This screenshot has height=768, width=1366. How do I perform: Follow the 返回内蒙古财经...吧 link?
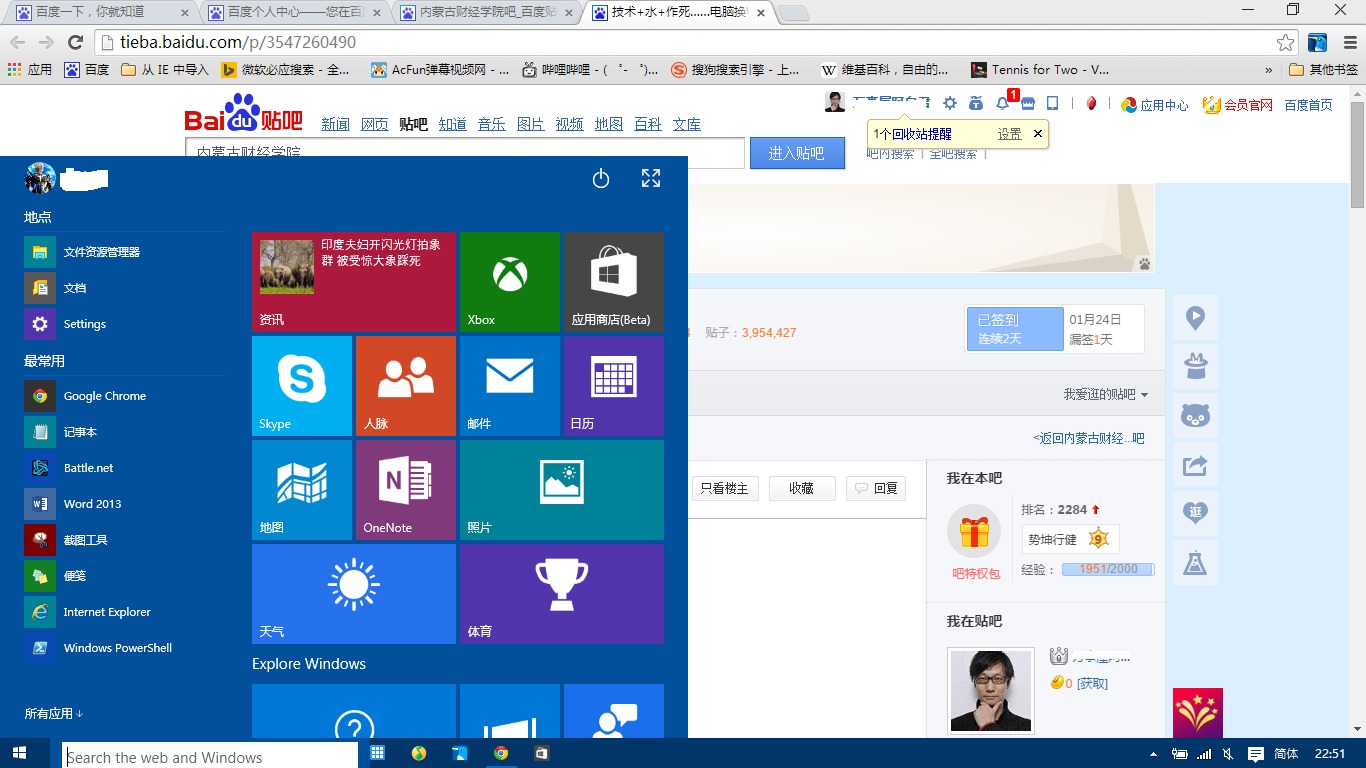[1089, 438]
